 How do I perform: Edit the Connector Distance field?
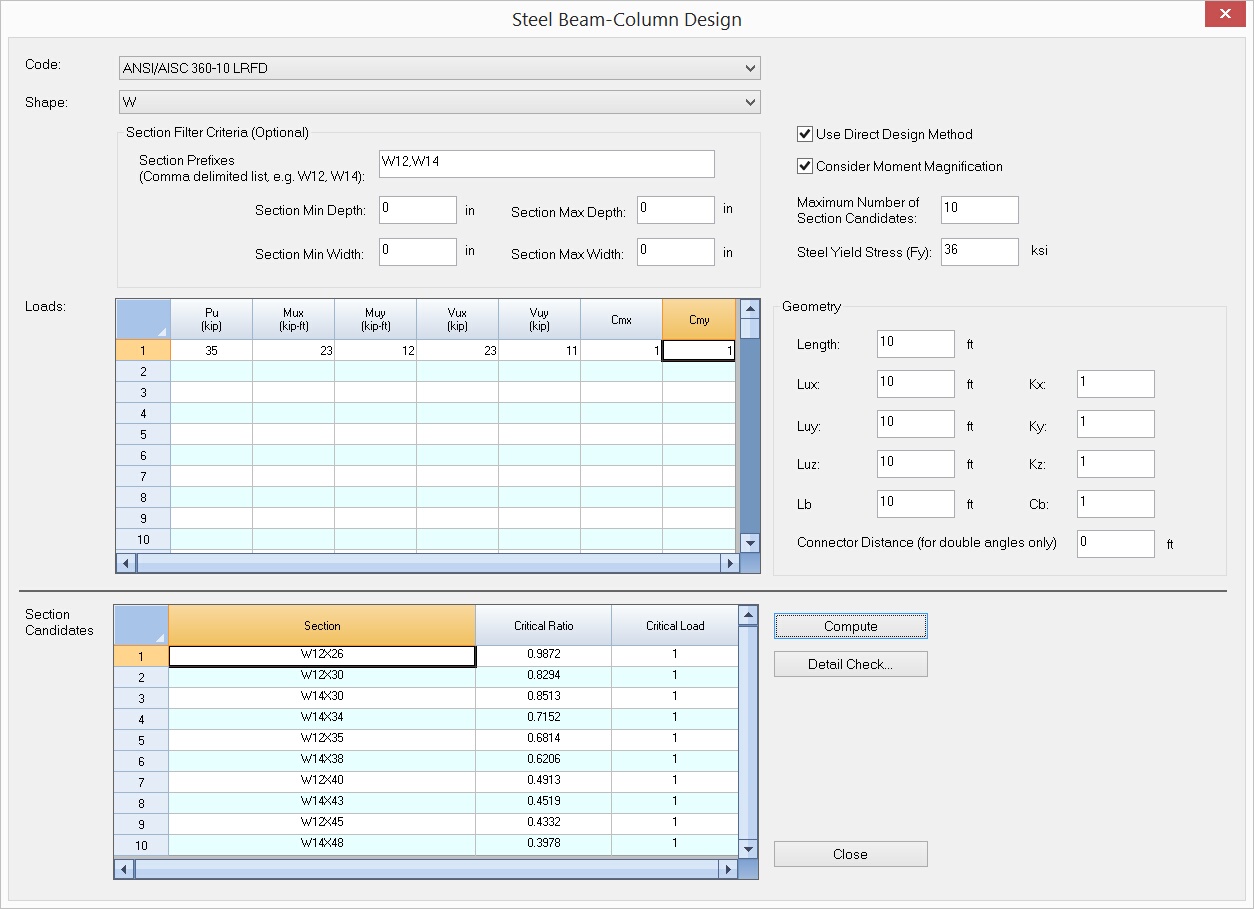point(1116,544)
